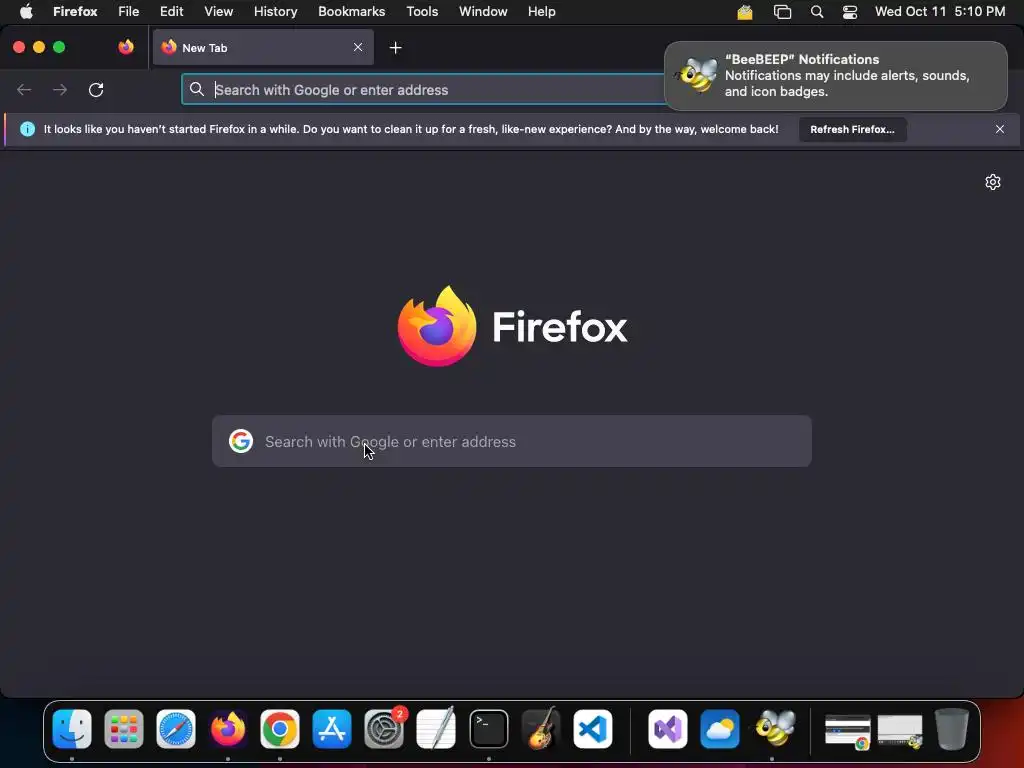1024x768 pixels.
Task: Open the pinned Firefox tab icon
Action: coord(126,47)
